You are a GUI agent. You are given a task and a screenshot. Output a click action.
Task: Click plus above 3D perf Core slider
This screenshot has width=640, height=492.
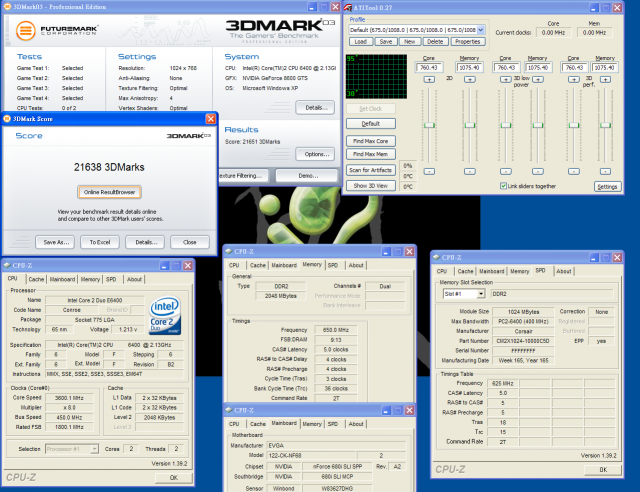pos(573,80)
